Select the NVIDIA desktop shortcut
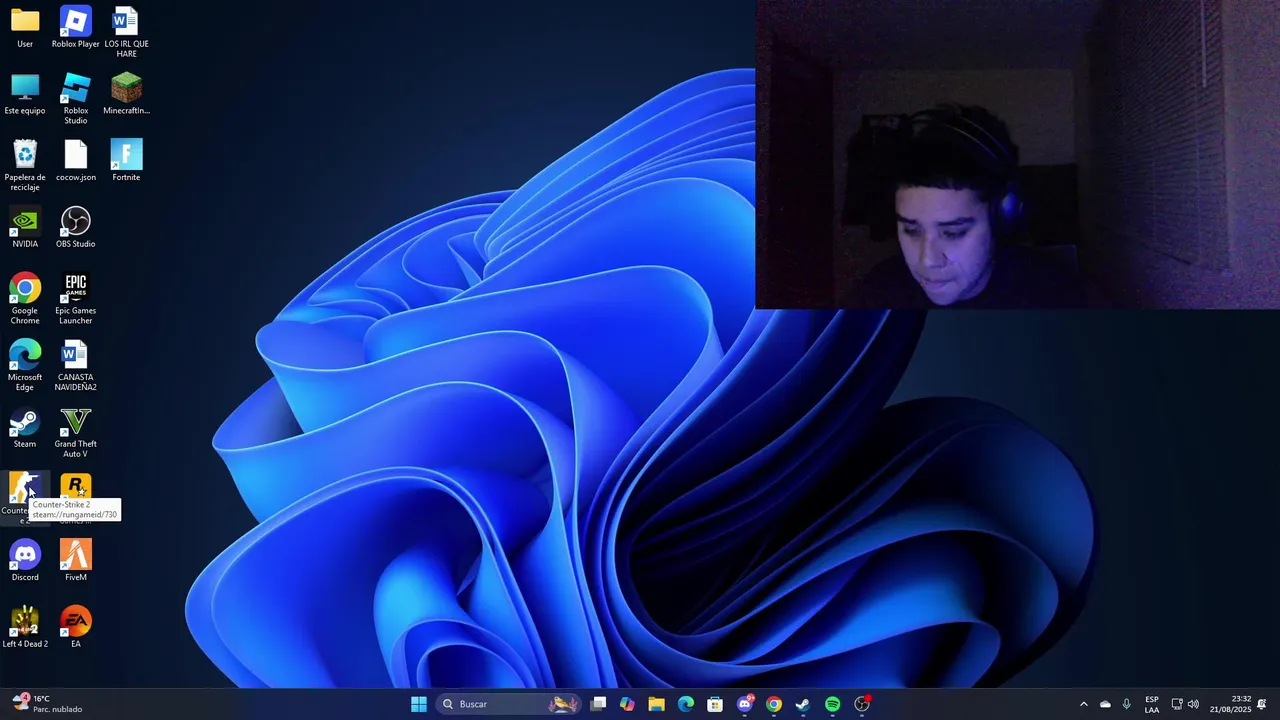1280x720 pixels. pos(25,228)
